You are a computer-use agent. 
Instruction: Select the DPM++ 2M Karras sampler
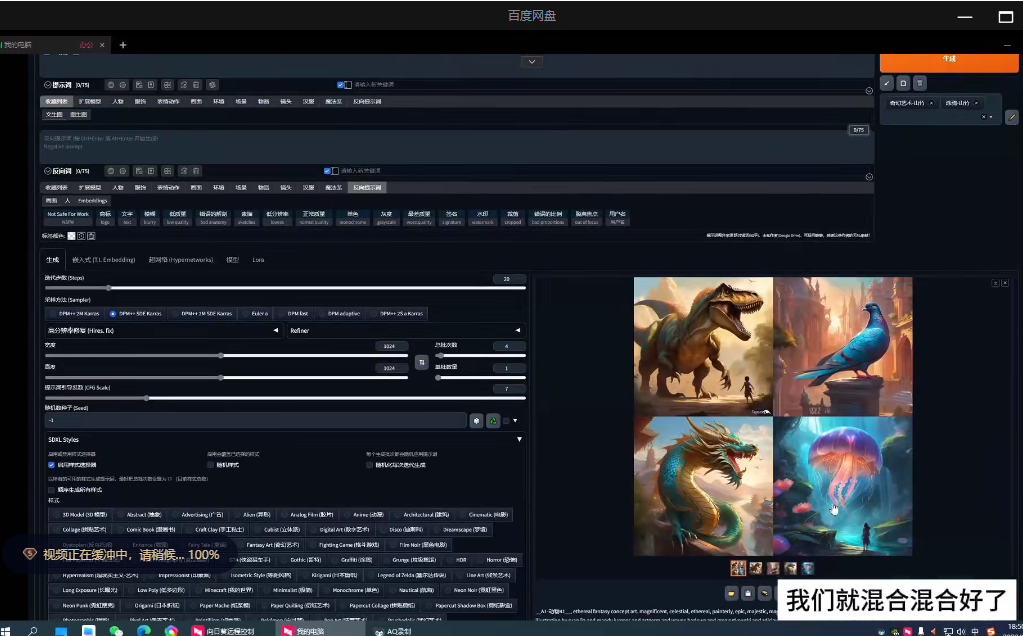pyautogui.click(x=74, y=314)
